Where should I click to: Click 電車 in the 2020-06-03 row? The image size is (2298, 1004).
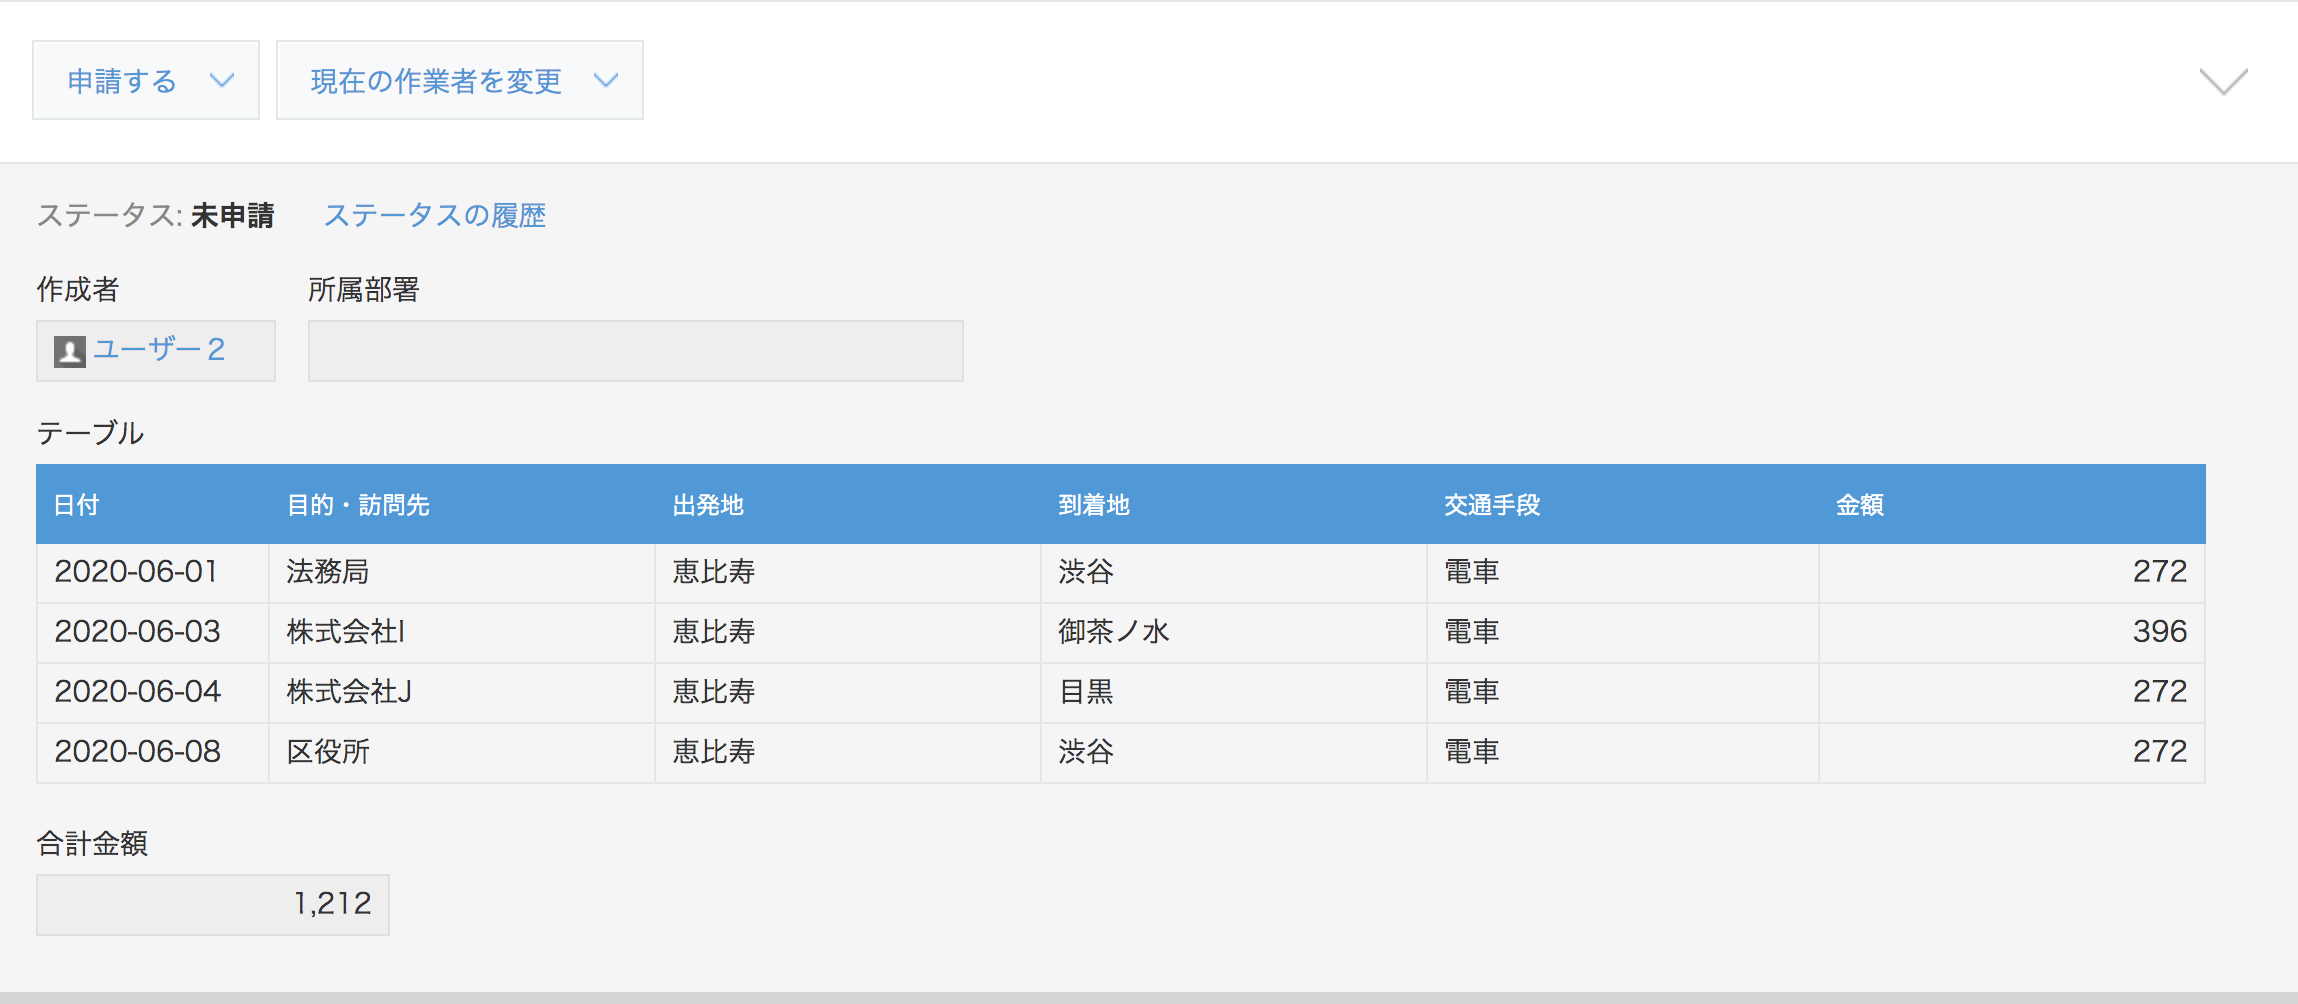pos(1623,633)
